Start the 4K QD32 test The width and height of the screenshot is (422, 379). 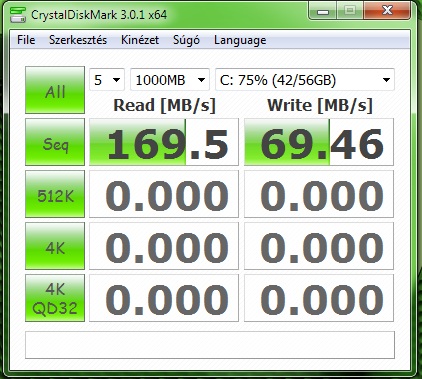pos(55,298)
